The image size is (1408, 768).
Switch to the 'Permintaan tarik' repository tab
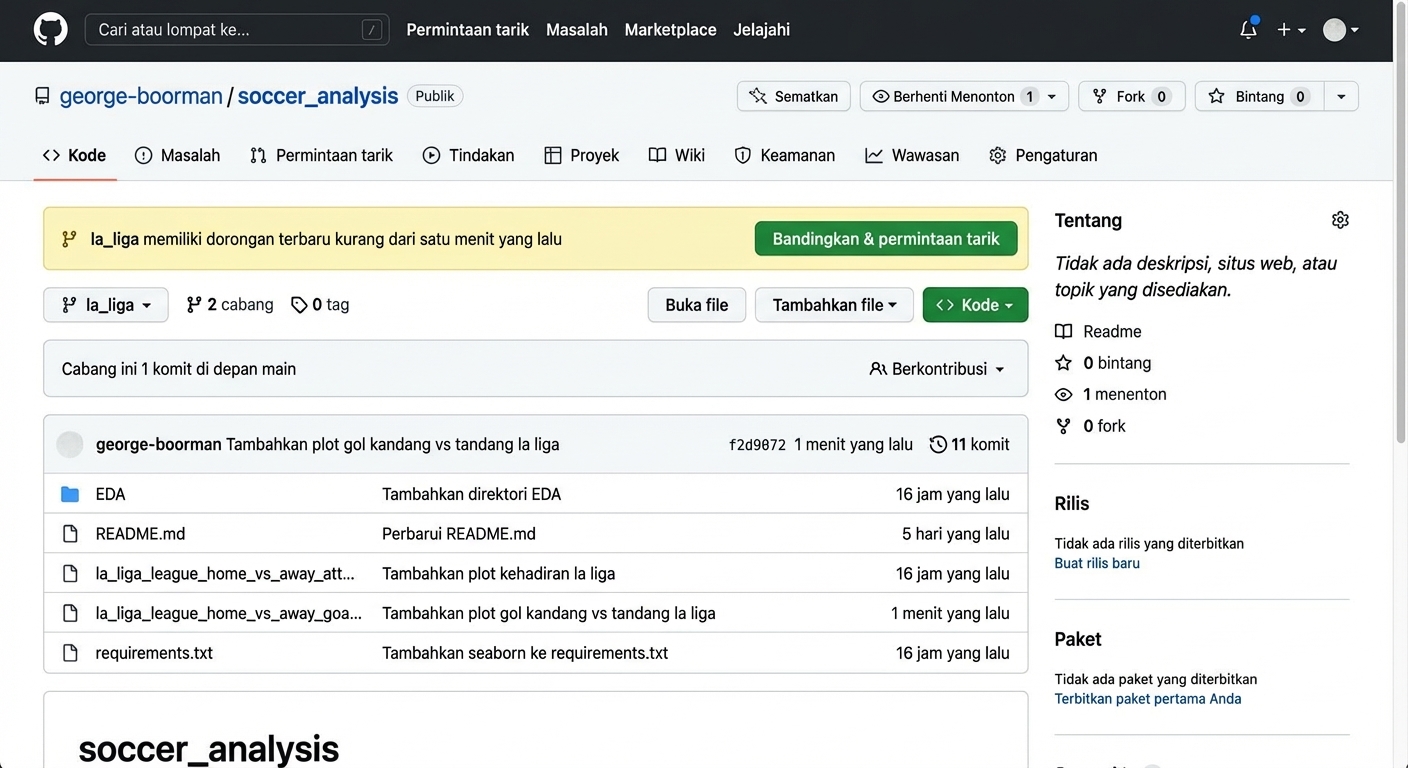(x=322, y=155)
